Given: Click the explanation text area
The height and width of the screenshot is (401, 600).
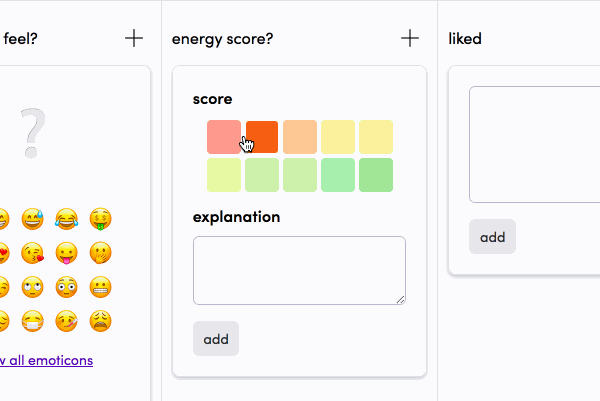Looking at the screenshot, I should click(299, 271).
